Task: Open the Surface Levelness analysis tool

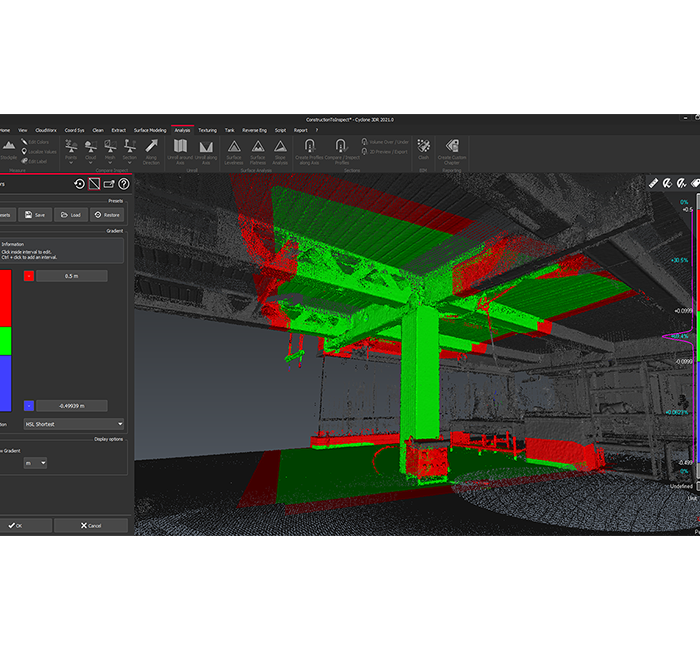Action: (x=234, y=150)
